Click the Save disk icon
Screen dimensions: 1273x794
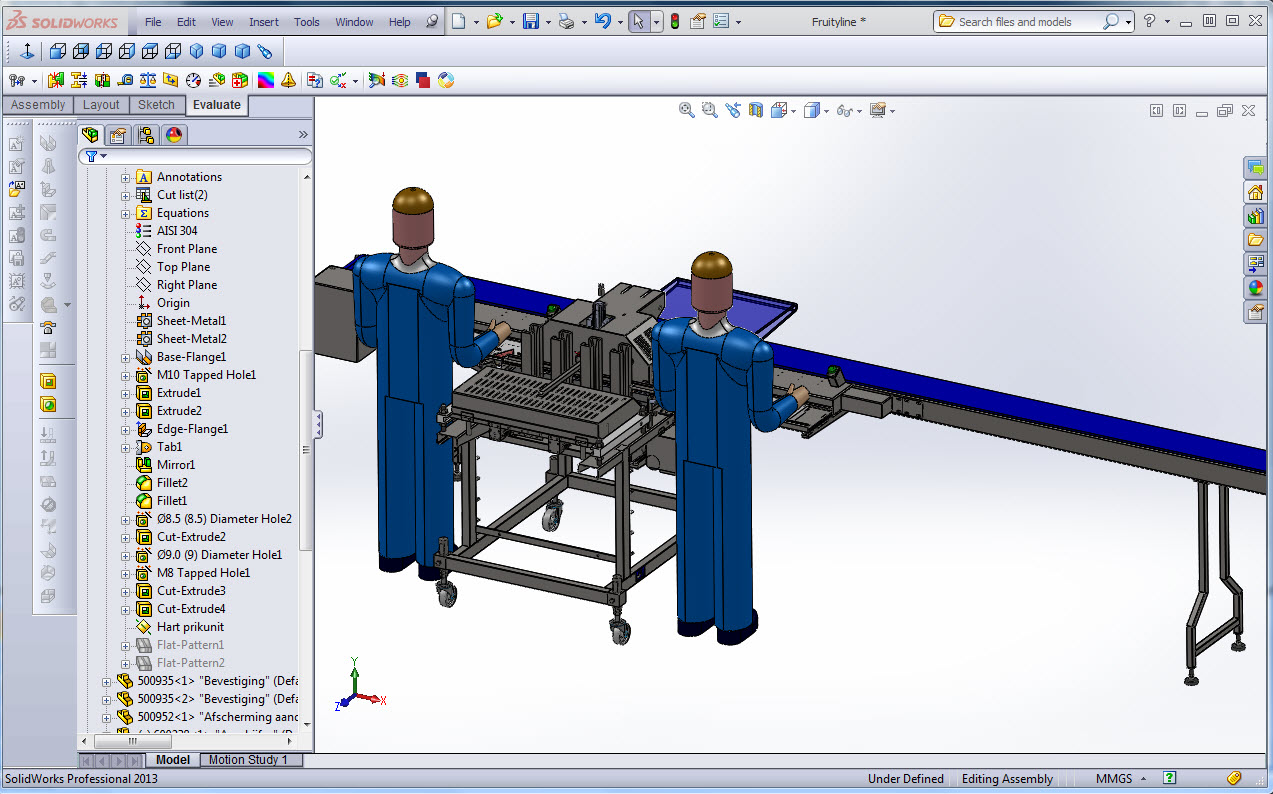tap(531, 21)
